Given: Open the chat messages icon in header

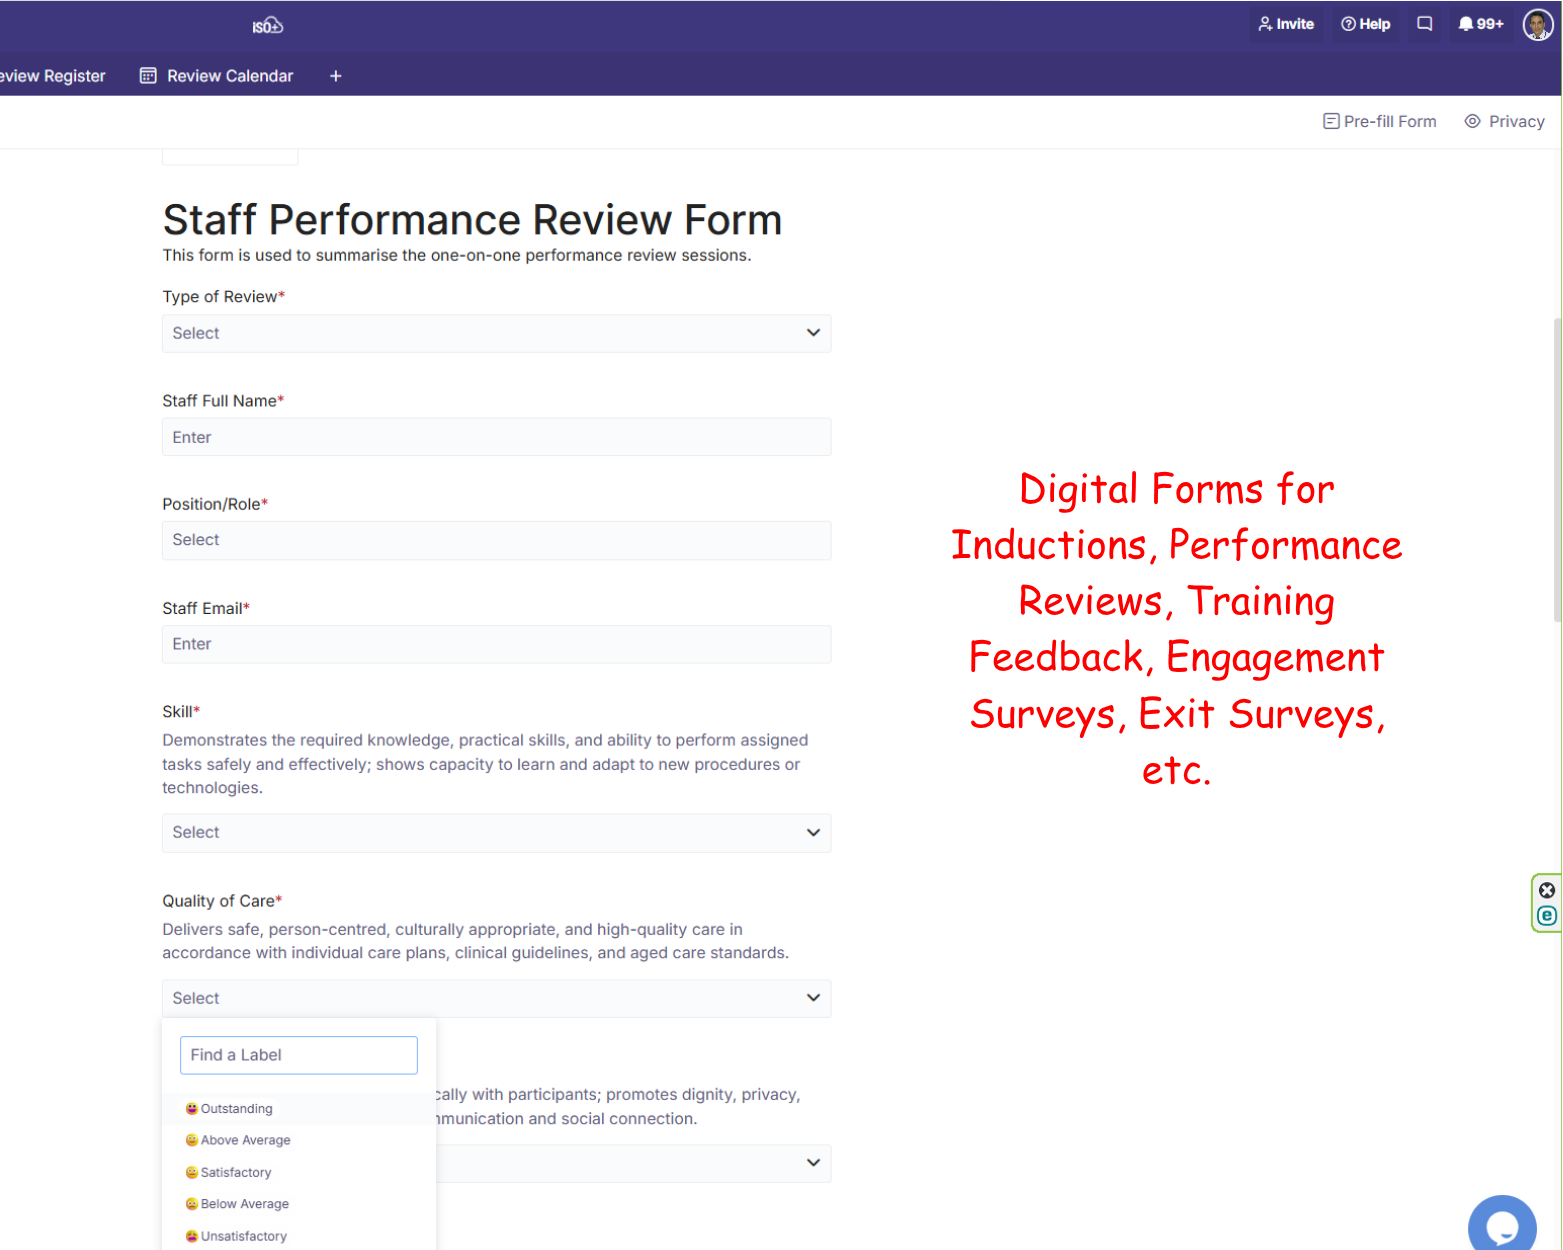Looking at the screenshot, I should tap(1424, 24).
